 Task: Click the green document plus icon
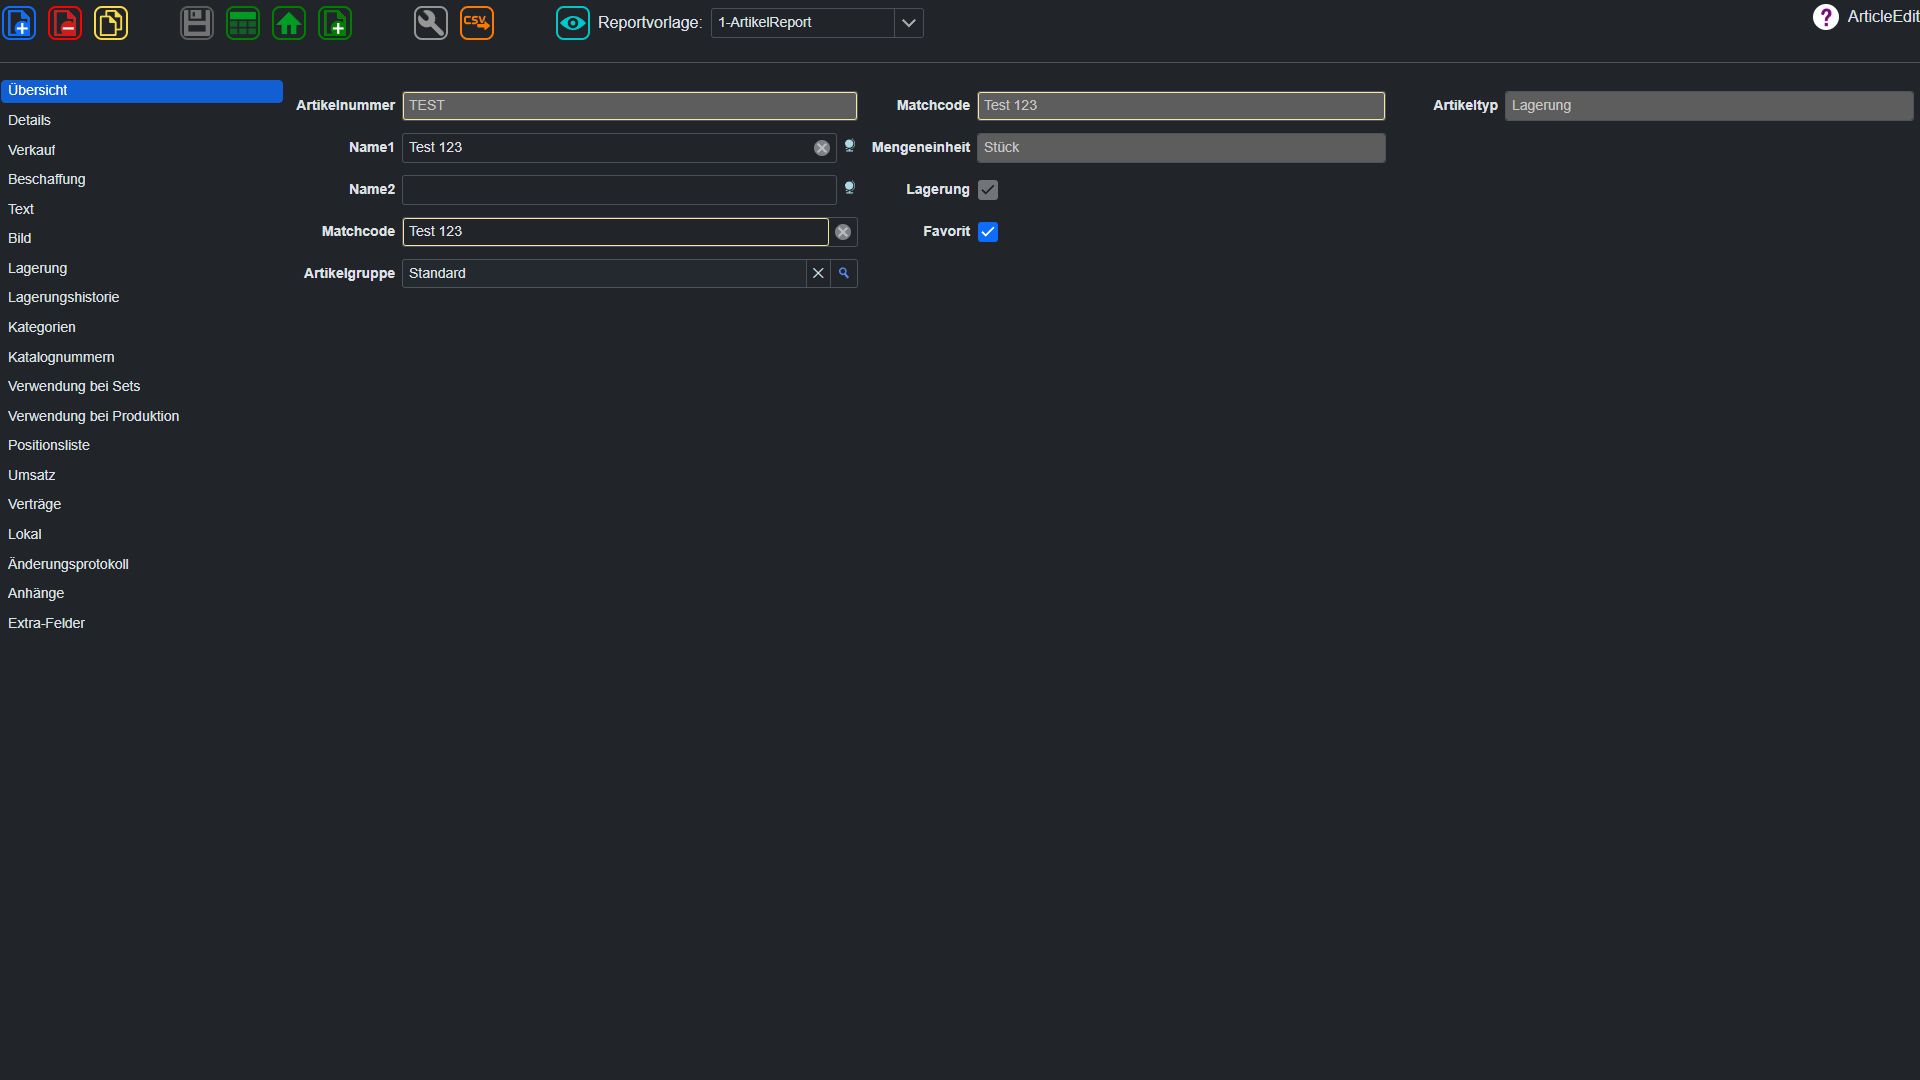coord(335,23)
